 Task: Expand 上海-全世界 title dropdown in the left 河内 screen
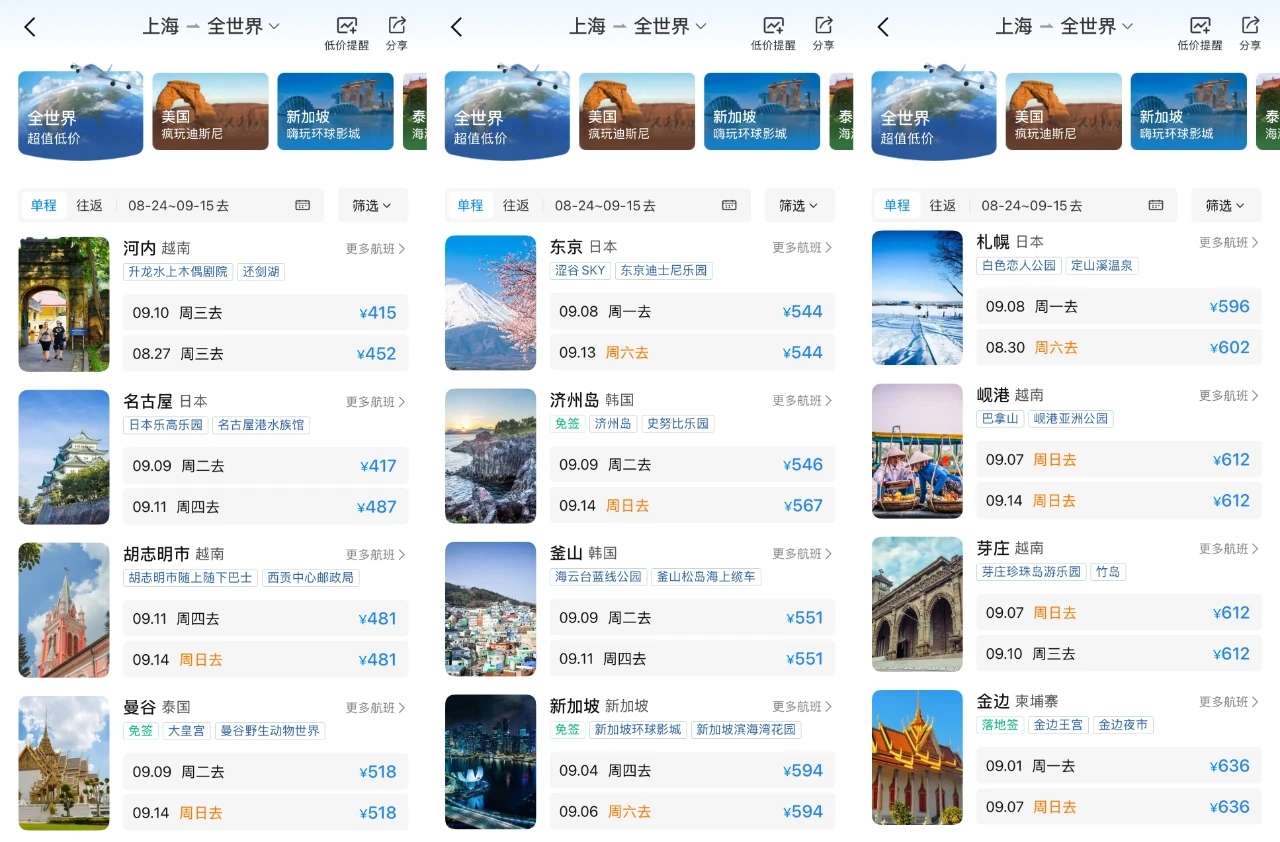(211, 26)
